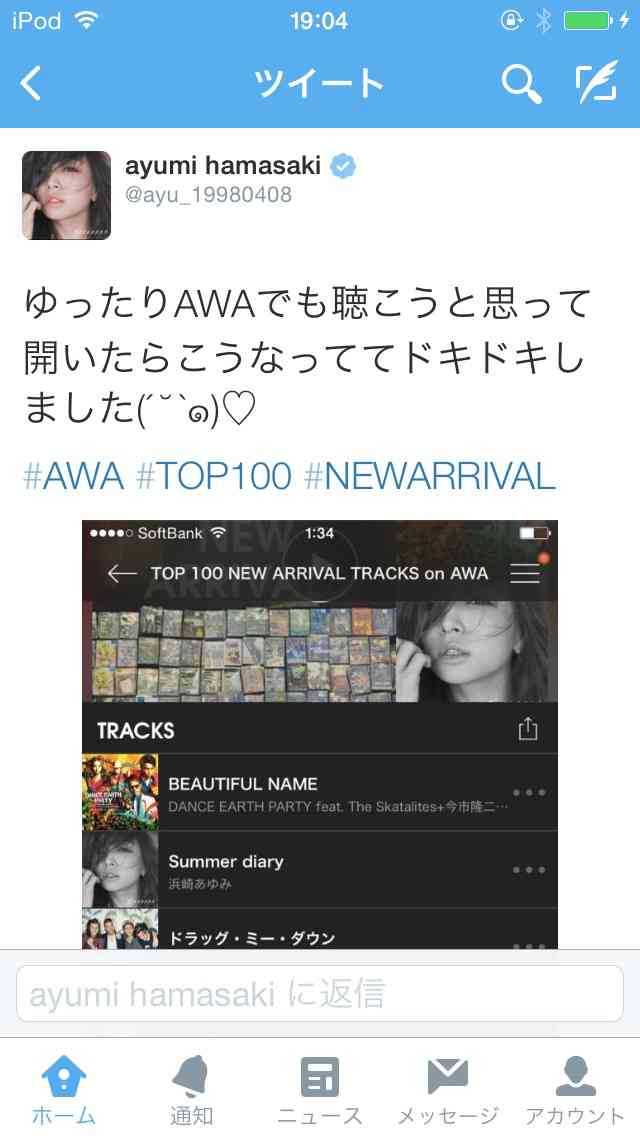The image size is (640, 1136).
Task: Compose a new tweet with the quill icon
Action: tap(597, 82)
